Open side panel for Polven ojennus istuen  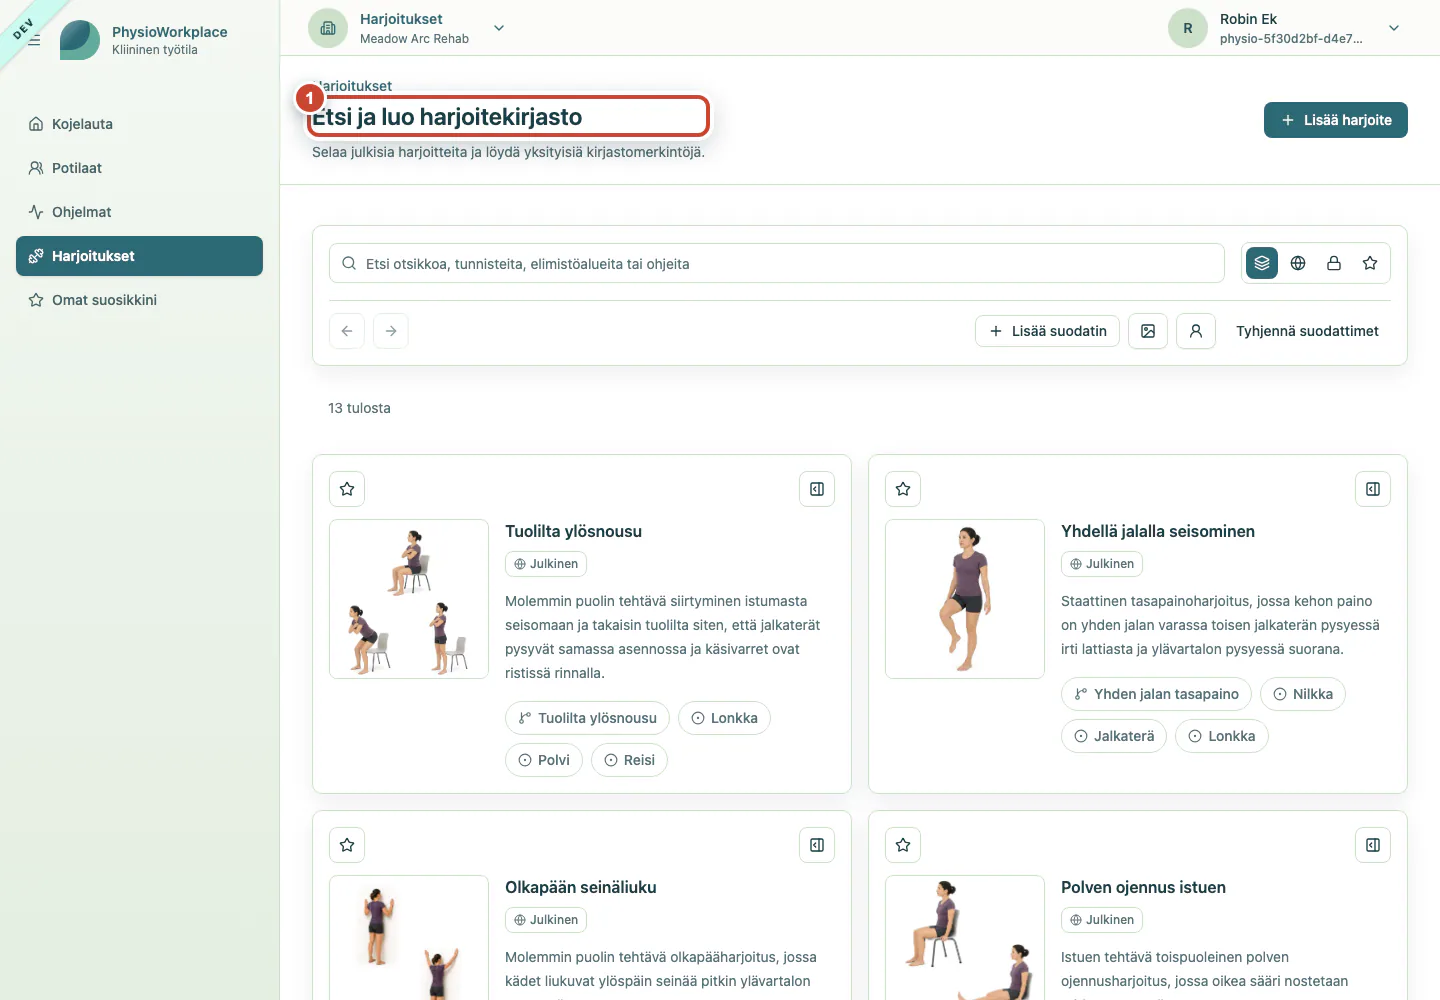(x=1373, y=845)
